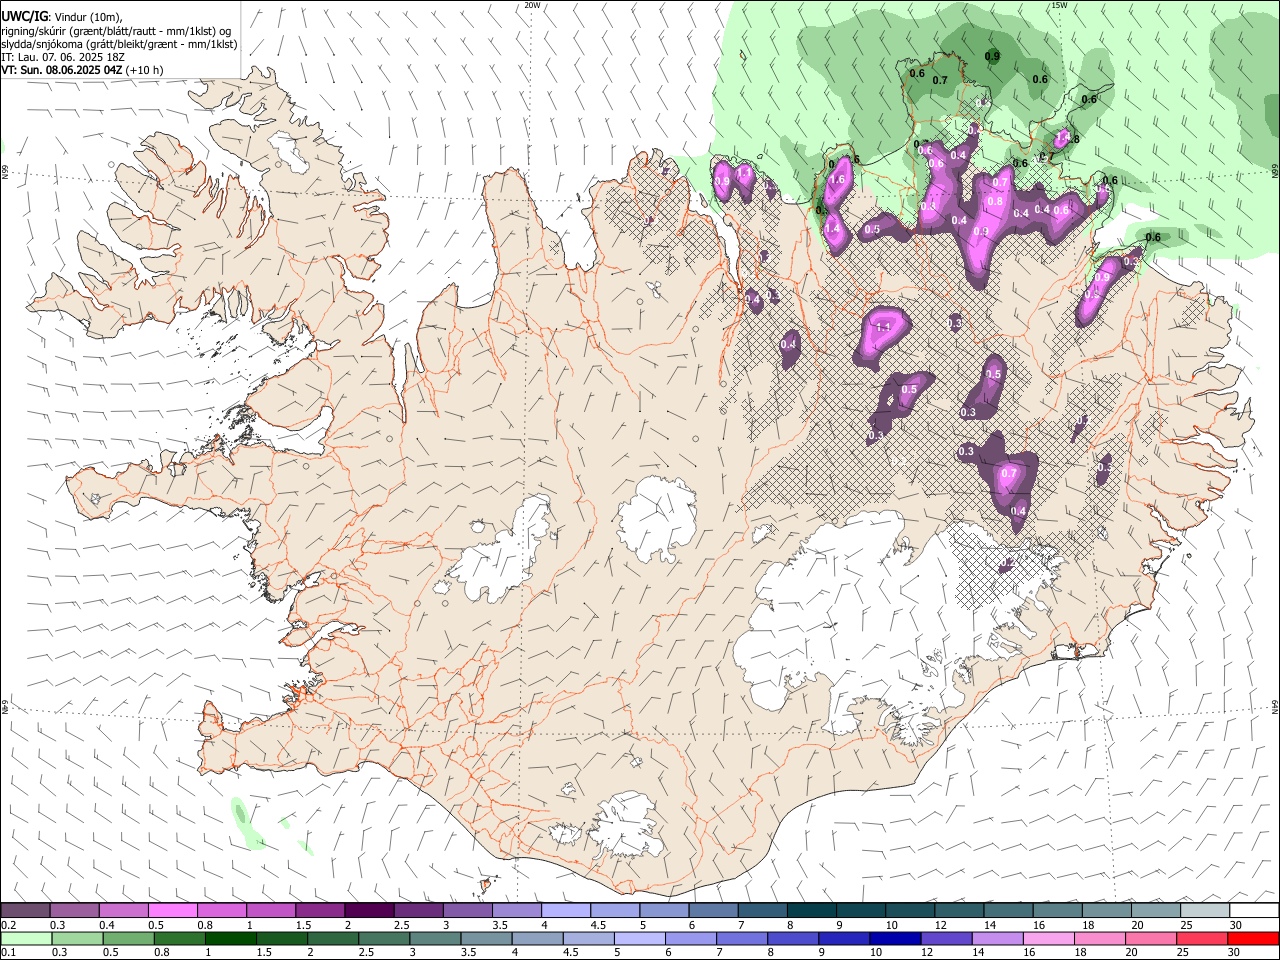Click the 1.6 snowfall value on the map

(838, 180)
